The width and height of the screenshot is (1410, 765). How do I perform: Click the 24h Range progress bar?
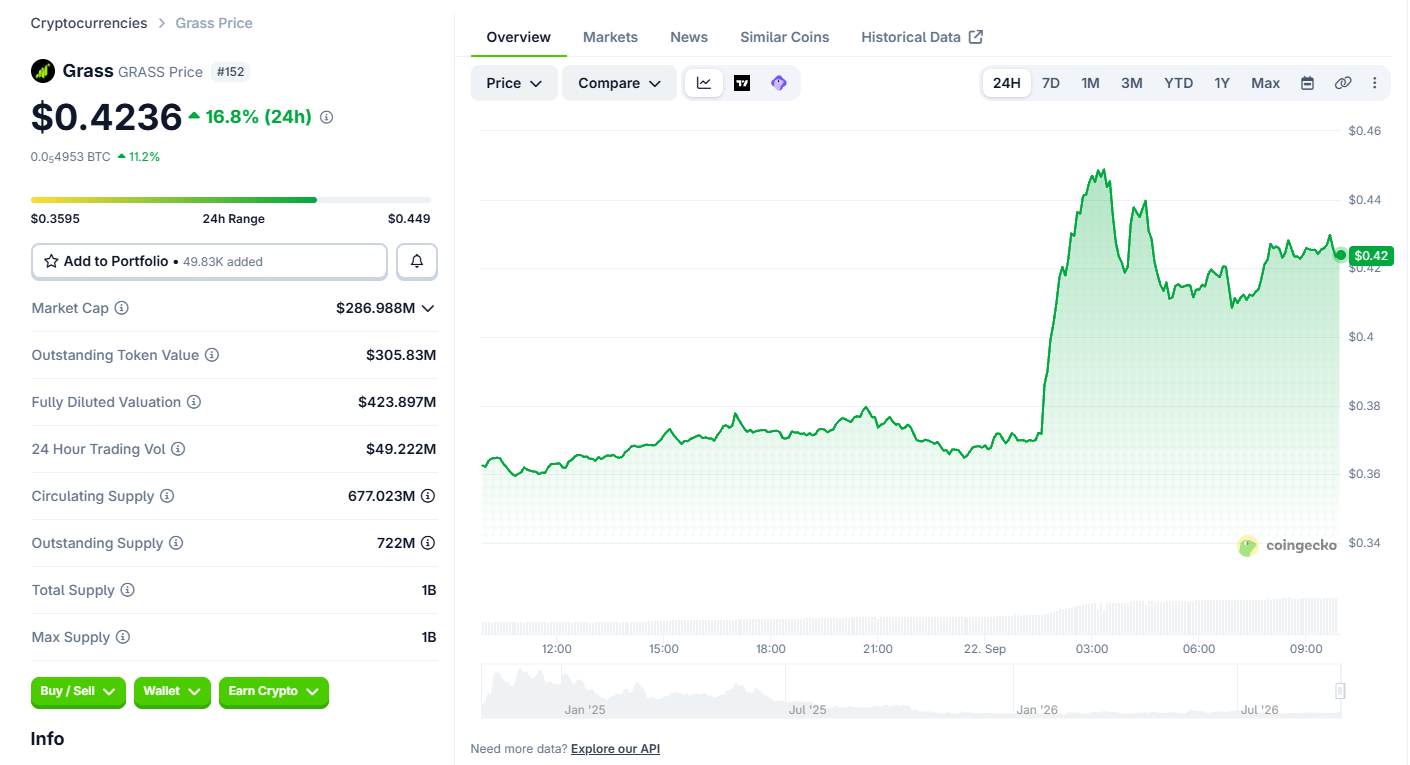(x=231, y=200)
